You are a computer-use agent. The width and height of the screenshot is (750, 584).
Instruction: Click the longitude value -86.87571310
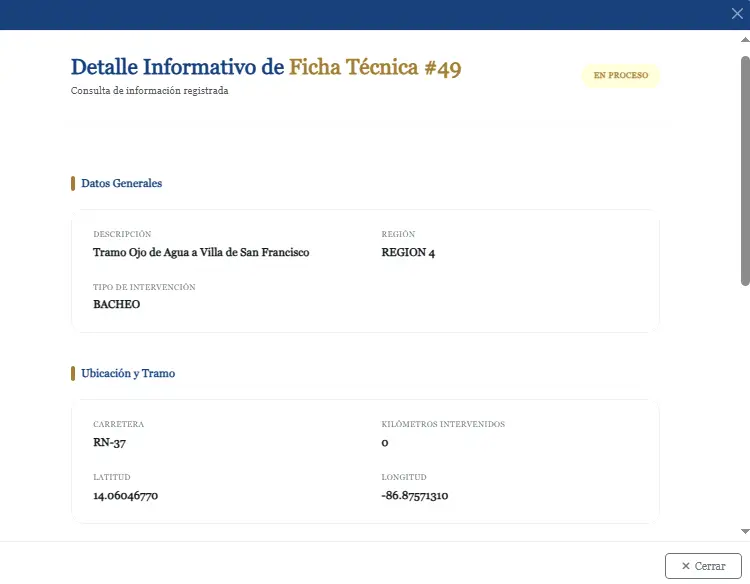414,496
